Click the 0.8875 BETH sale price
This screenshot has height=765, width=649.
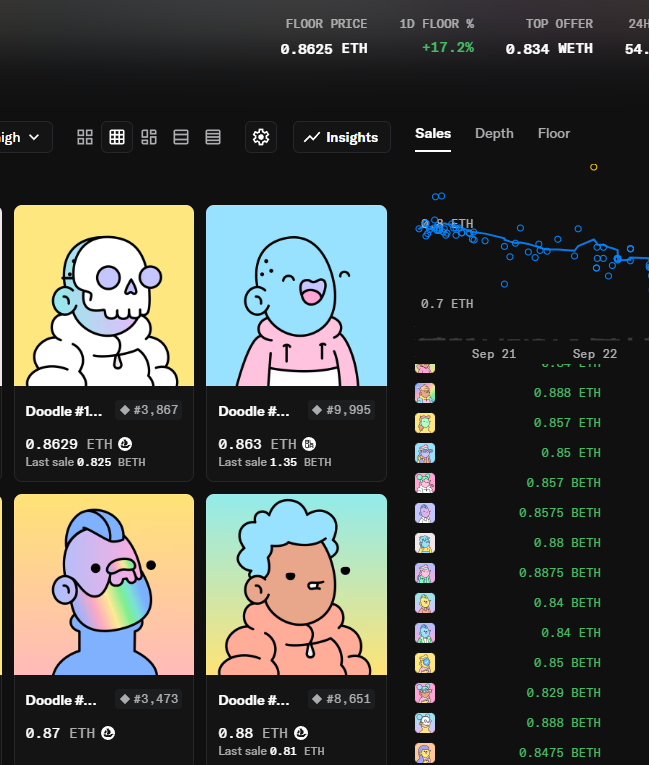tap(560, 573)
